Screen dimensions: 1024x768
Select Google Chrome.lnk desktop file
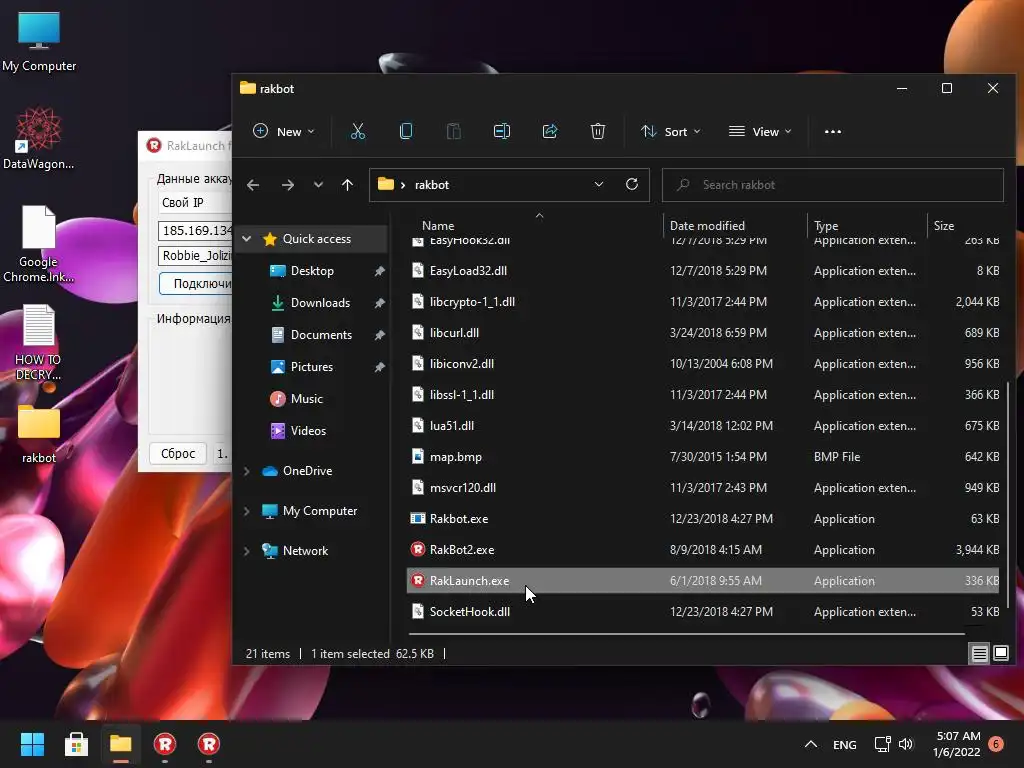pos(39,244)
